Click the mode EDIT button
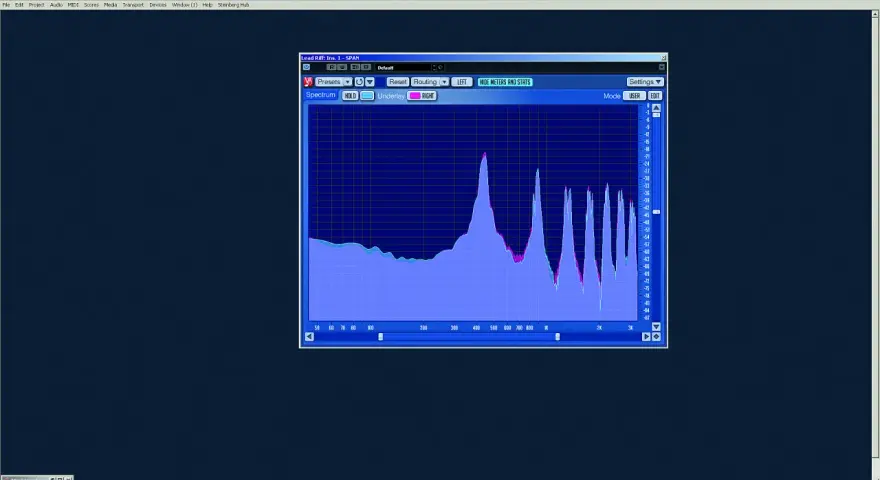 (655, 96)
